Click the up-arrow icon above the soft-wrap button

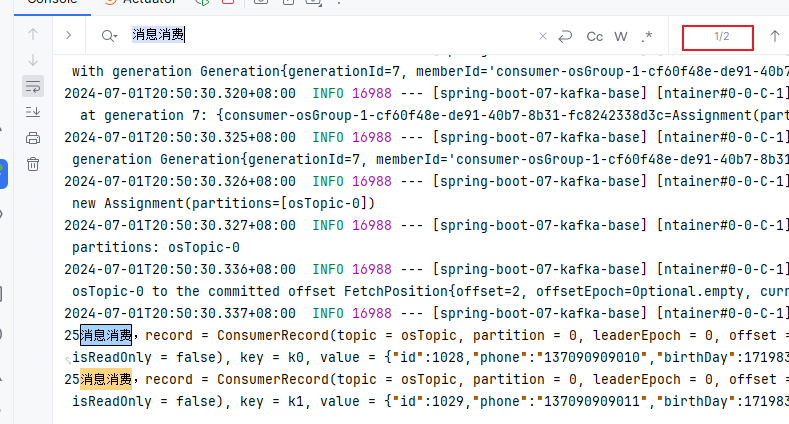33,34
